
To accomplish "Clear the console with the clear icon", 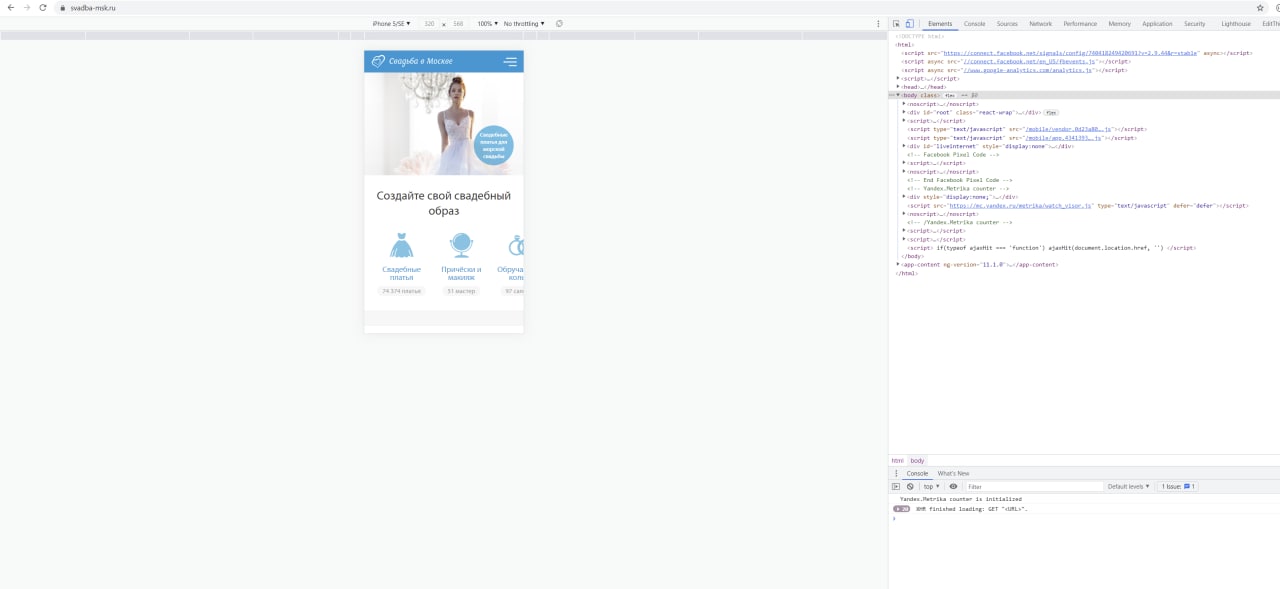I will pos(910,486).
